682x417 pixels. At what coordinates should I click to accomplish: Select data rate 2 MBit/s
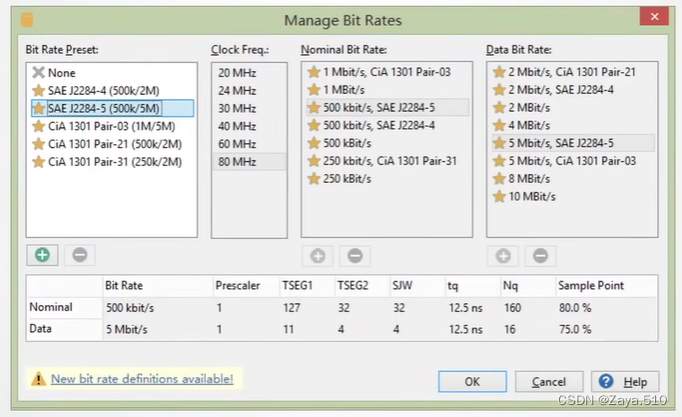[x=572, y=107]
